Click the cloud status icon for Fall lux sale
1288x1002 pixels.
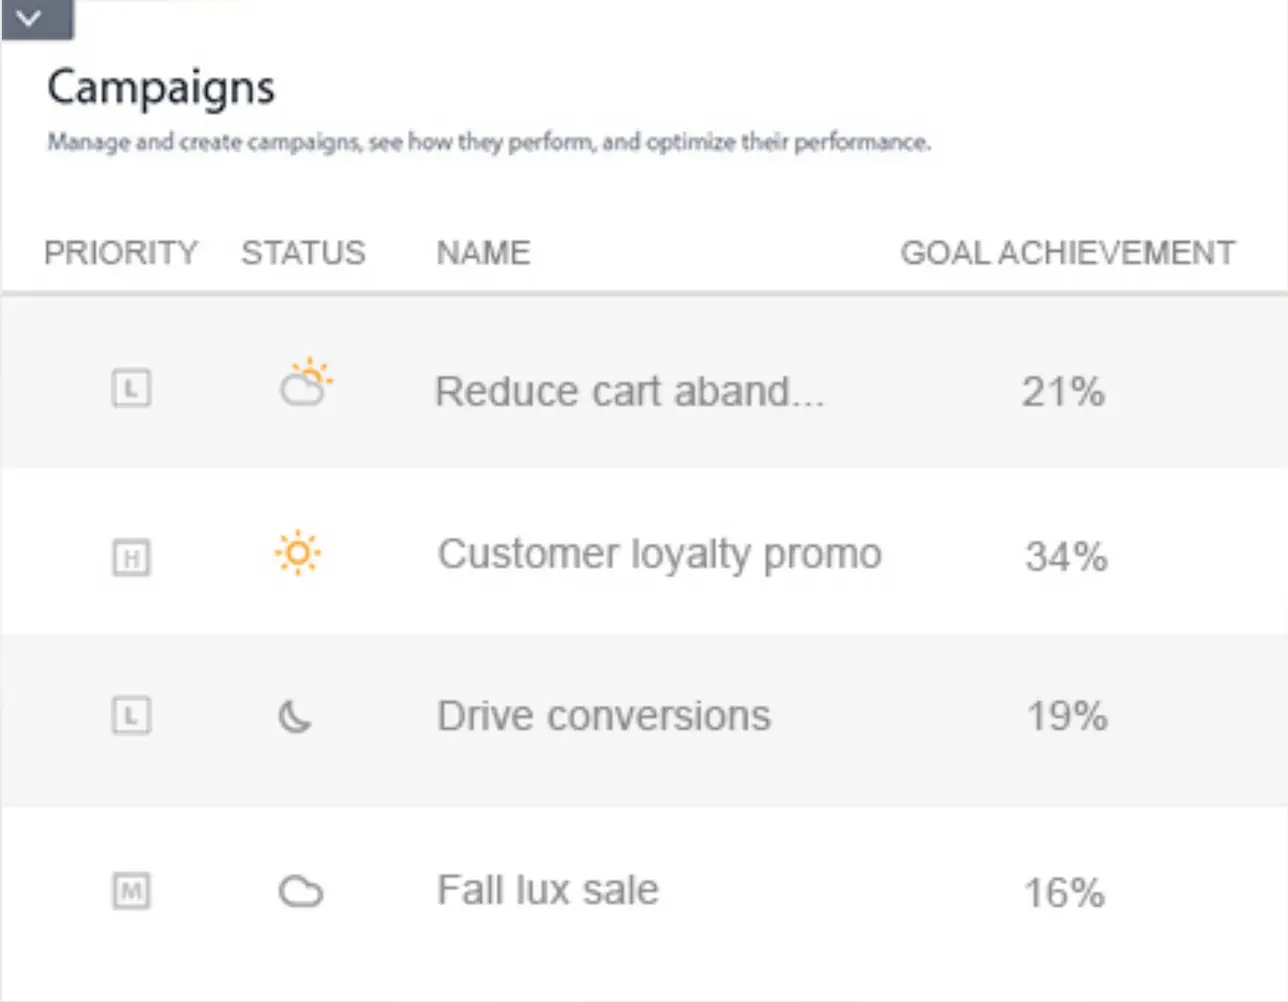[x=300, y=891]
